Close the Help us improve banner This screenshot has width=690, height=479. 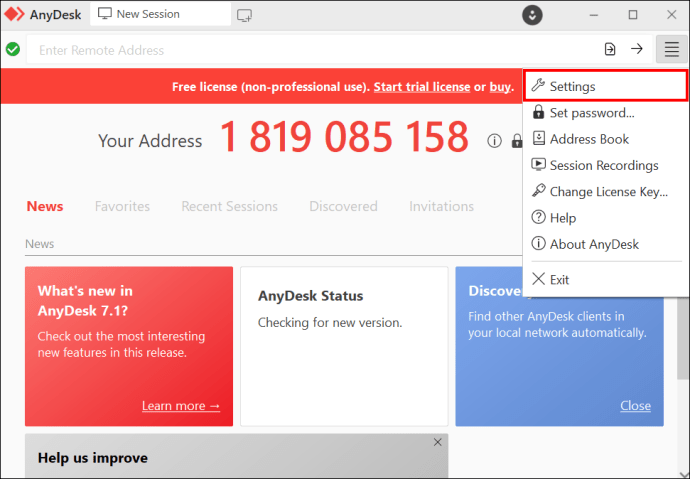[437, 442]
